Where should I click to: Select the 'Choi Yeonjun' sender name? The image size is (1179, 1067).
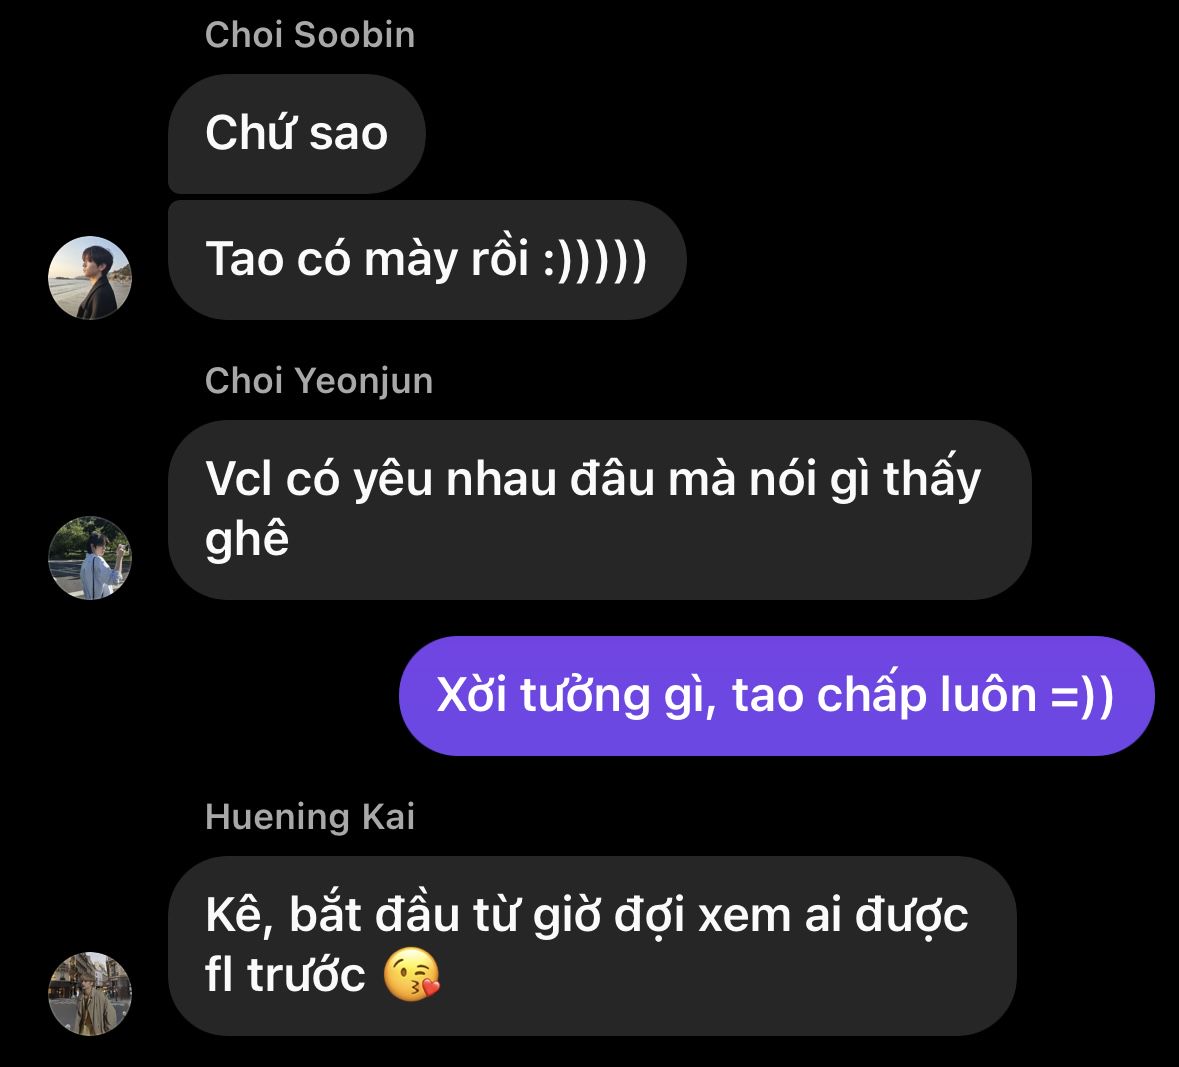coord(319,381)
